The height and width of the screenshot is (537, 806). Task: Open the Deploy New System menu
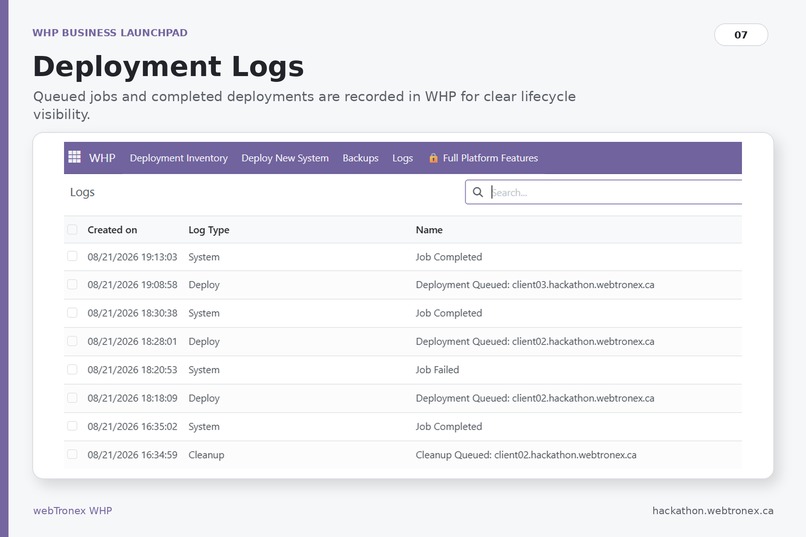pyautogui.click(x=285, y=158)
